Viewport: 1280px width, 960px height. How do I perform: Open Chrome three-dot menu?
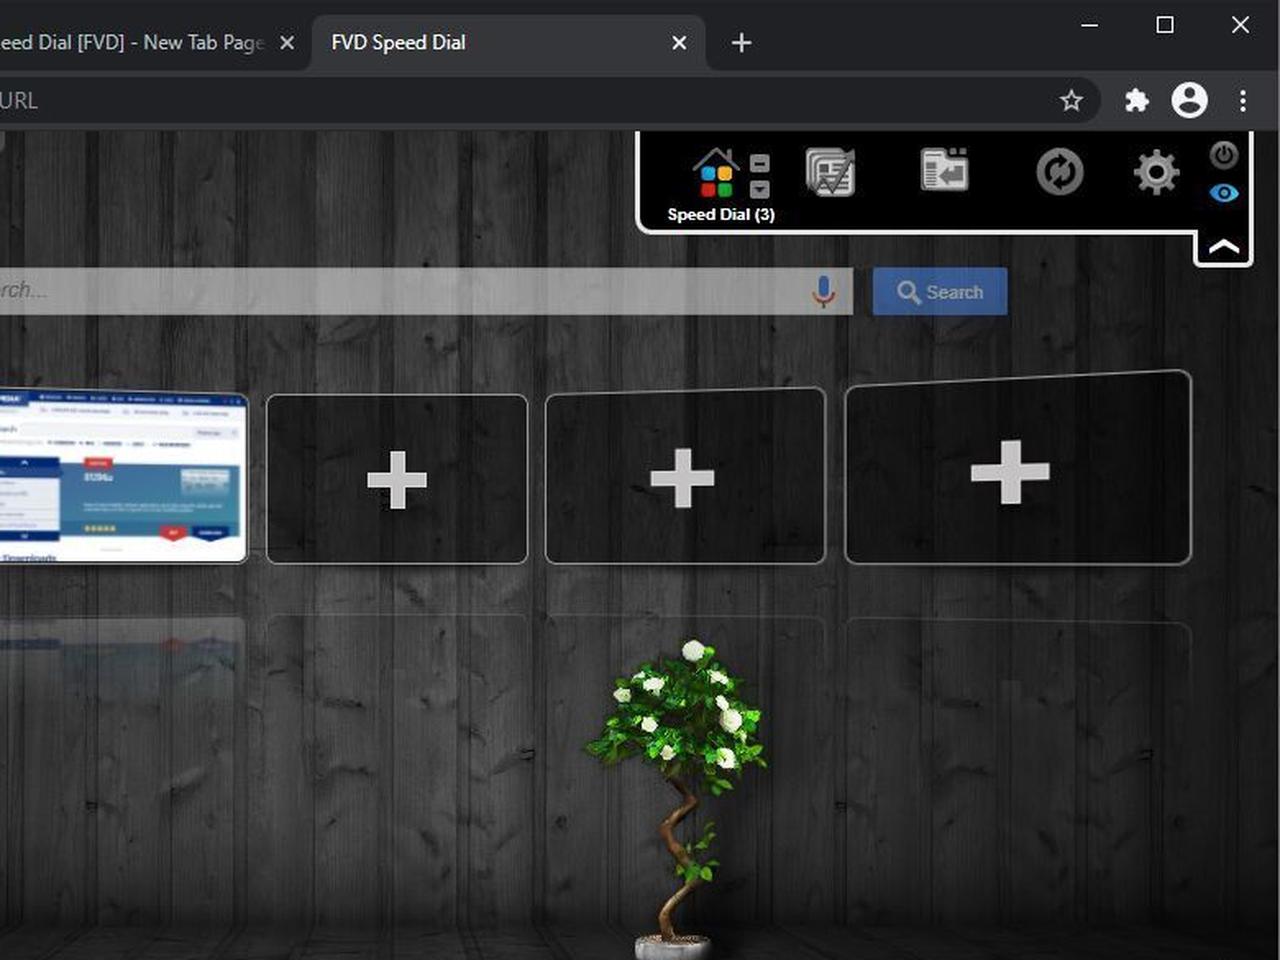(1242, 100)
